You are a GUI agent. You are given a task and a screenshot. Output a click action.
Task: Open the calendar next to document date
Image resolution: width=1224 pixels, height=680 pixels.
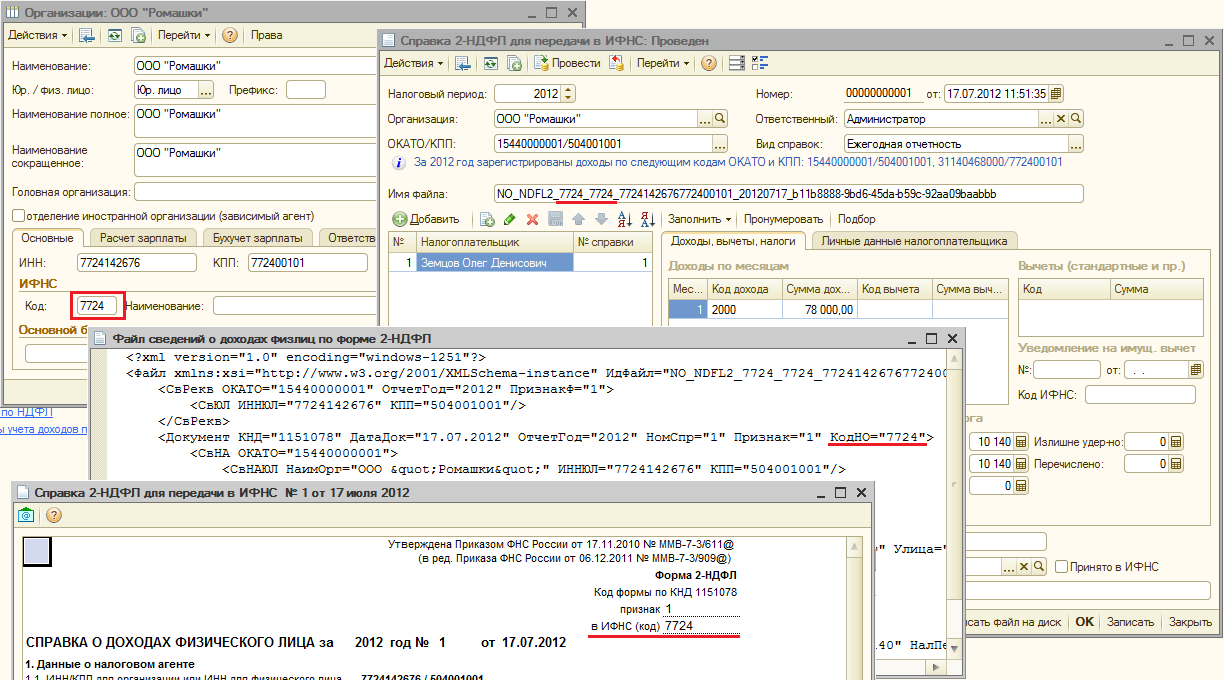point(1056,94)
